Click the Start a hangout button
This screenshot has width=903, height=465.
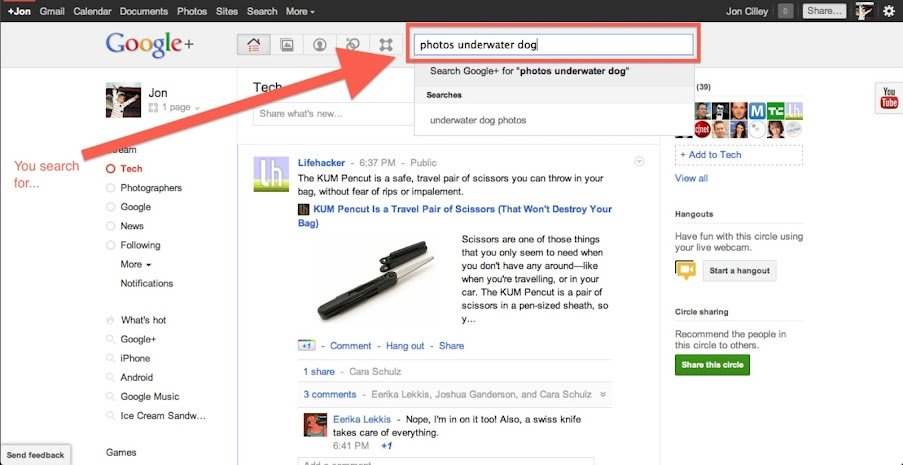tap(739, 270)
